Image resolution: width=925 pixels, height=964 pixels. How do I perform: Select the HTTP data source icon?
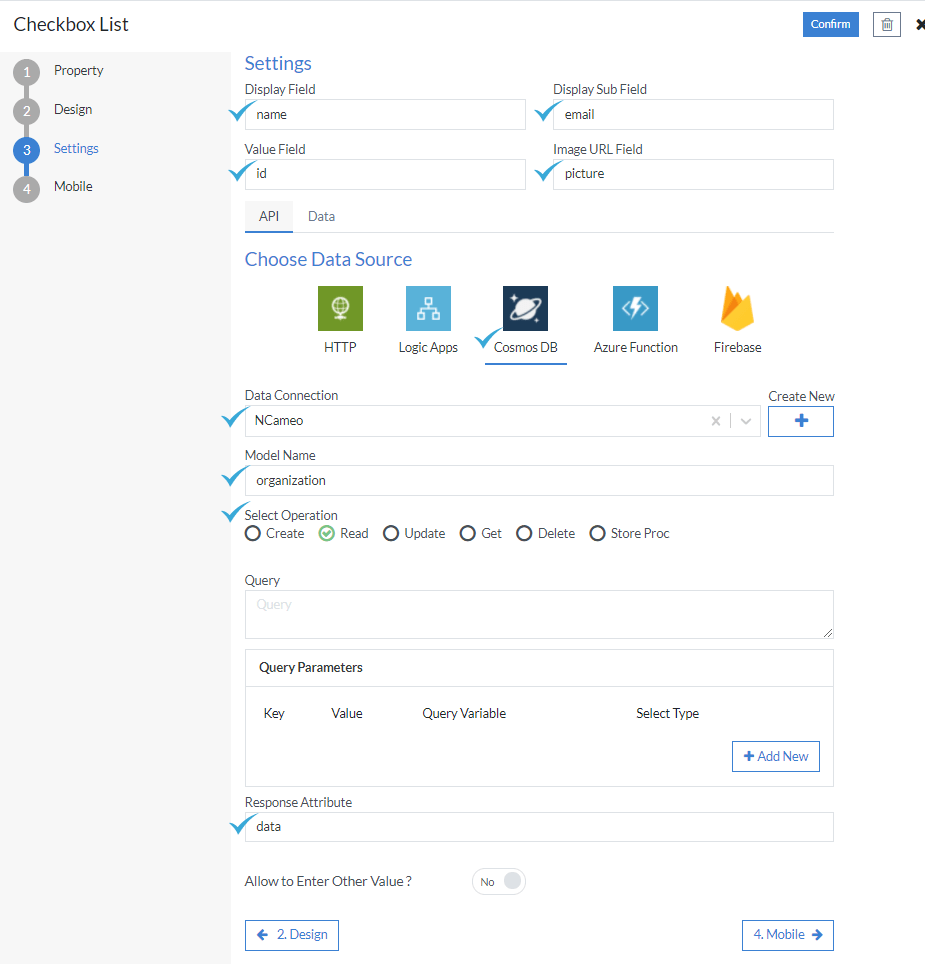(340, 308)
